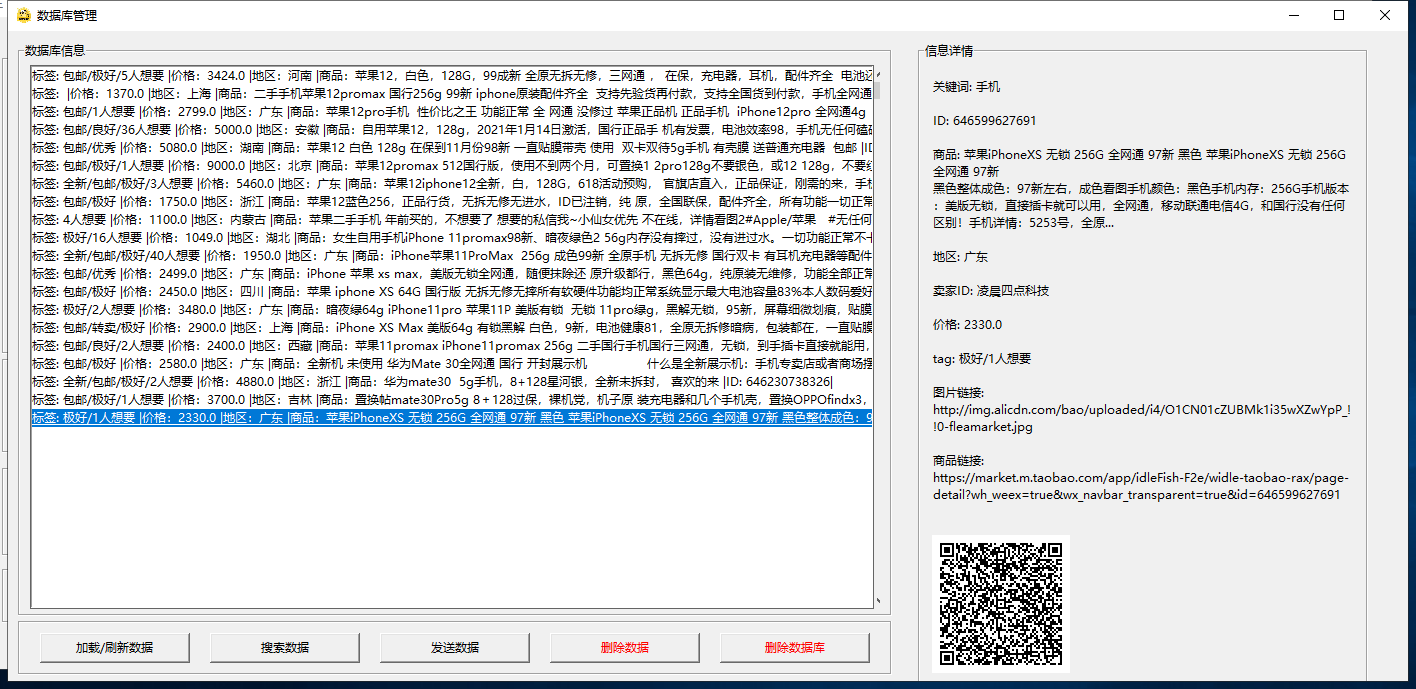Select the row priced 1100.0 from 内蒙古
This screenshot has width=1416, height=689.
pos(452,219)
